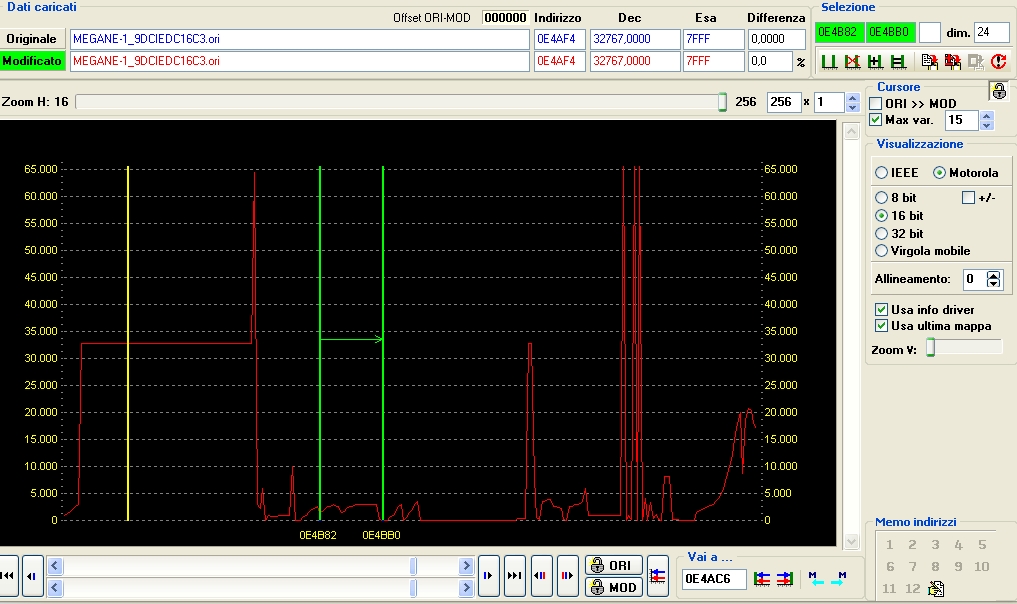Select the Virgola mobile radio option
The height and width of the screenshot is (604, 1017).
[881, 250]
